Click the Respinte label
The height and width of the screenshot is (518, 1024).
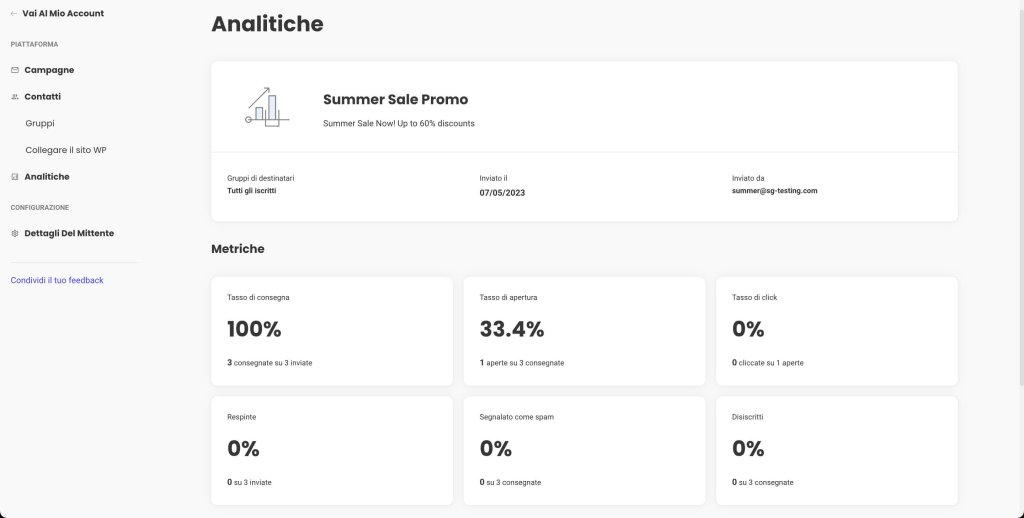point(242,417)
